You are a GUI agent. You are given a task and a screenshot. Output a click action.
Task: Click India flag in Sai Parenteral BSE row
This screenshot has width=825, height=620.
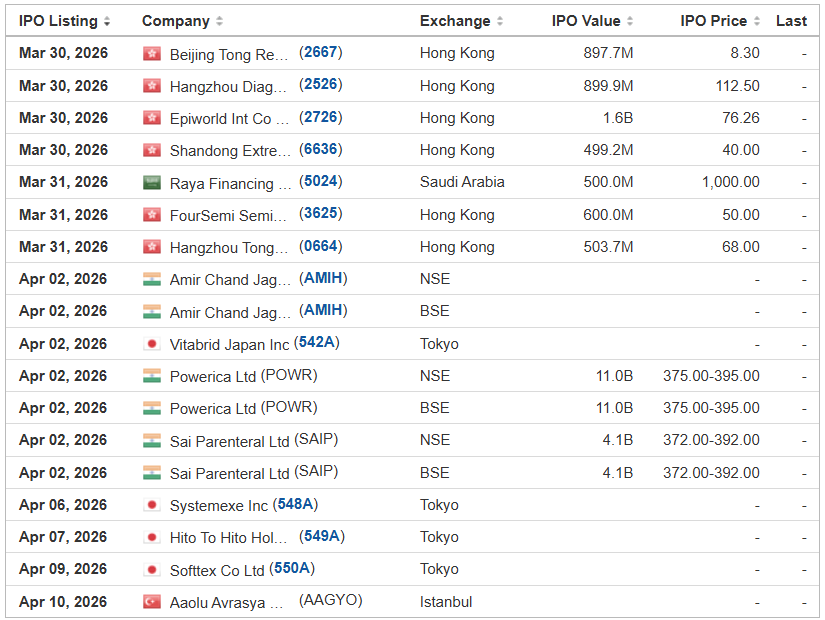[152, 473]
